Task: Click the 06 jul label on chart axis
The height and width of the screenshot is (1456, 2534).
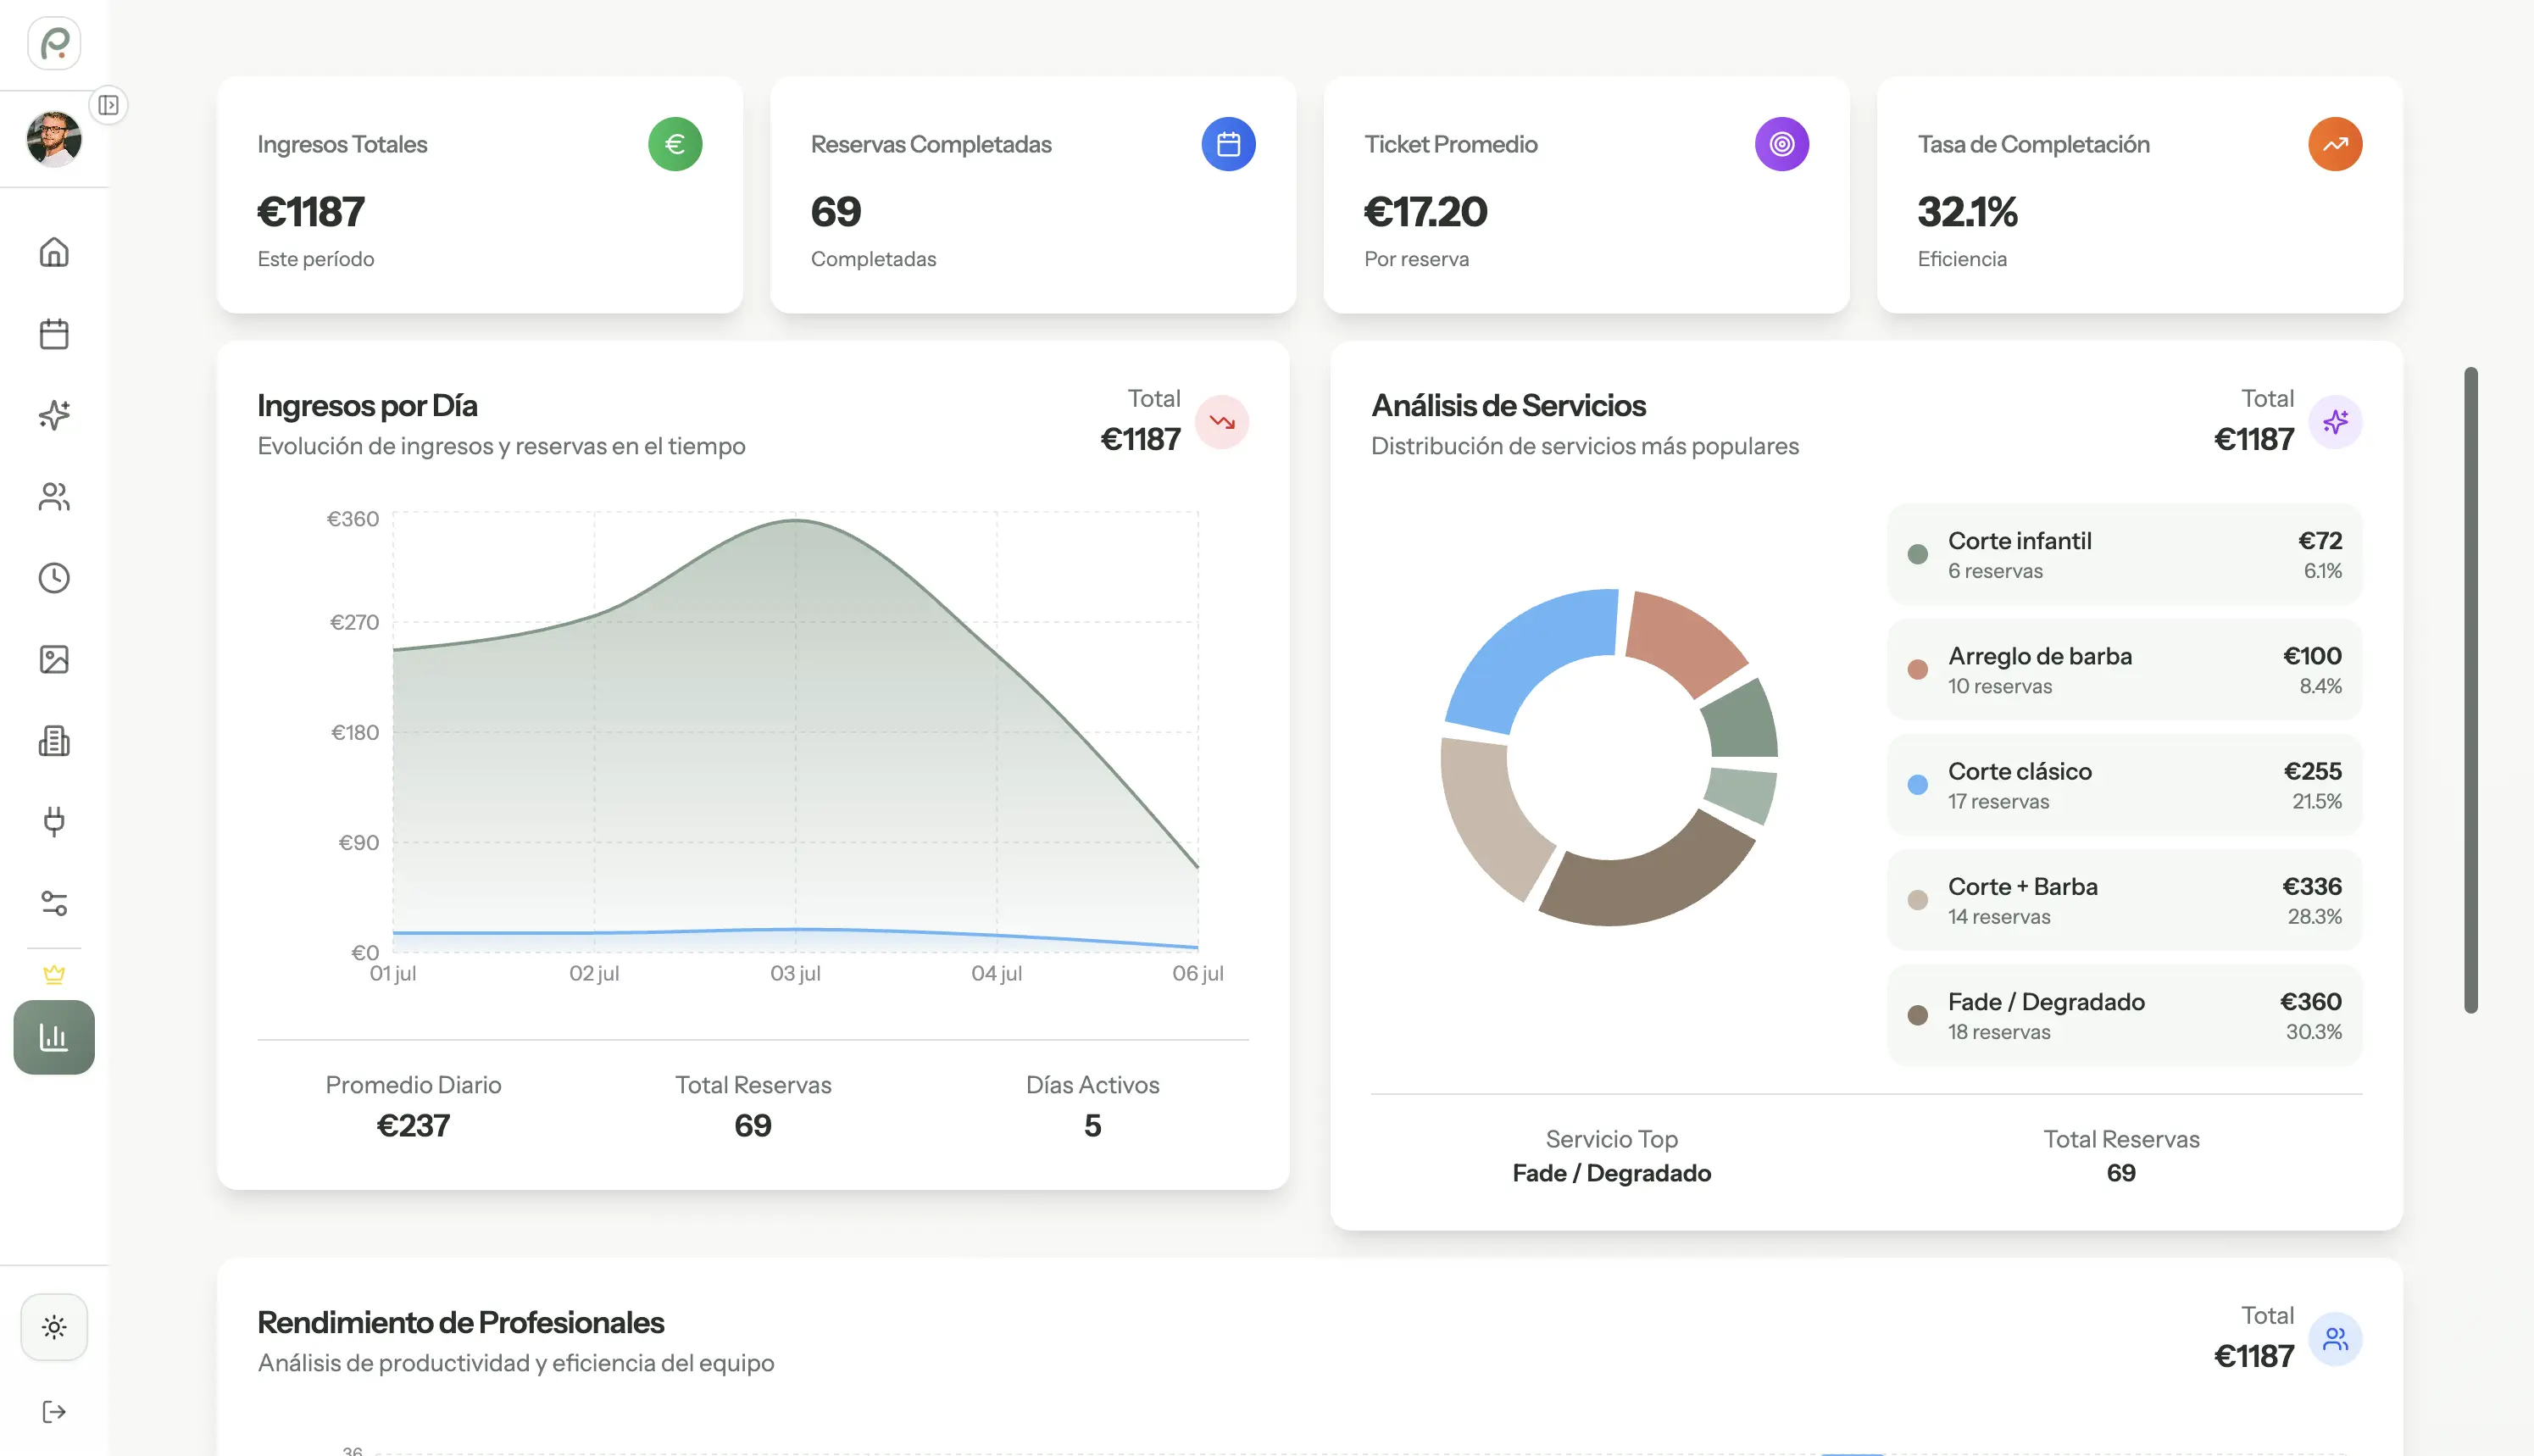Action: point(1197,973)
